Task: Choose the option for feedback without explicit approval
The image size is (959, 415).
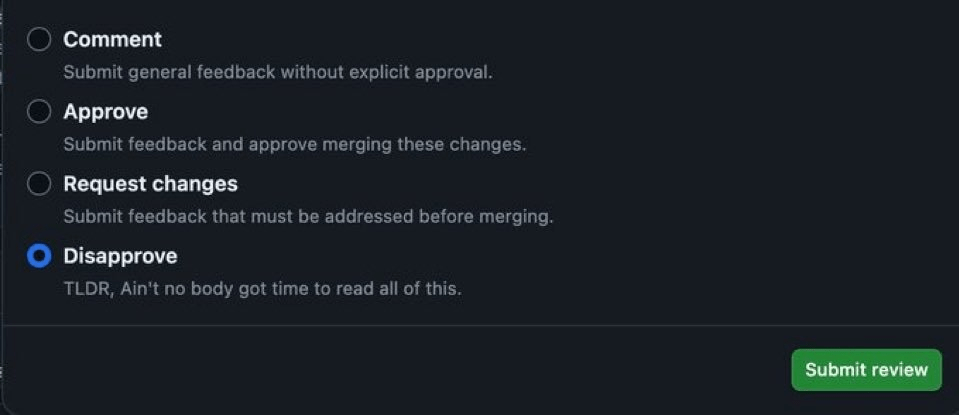Action: click(39, 40)
